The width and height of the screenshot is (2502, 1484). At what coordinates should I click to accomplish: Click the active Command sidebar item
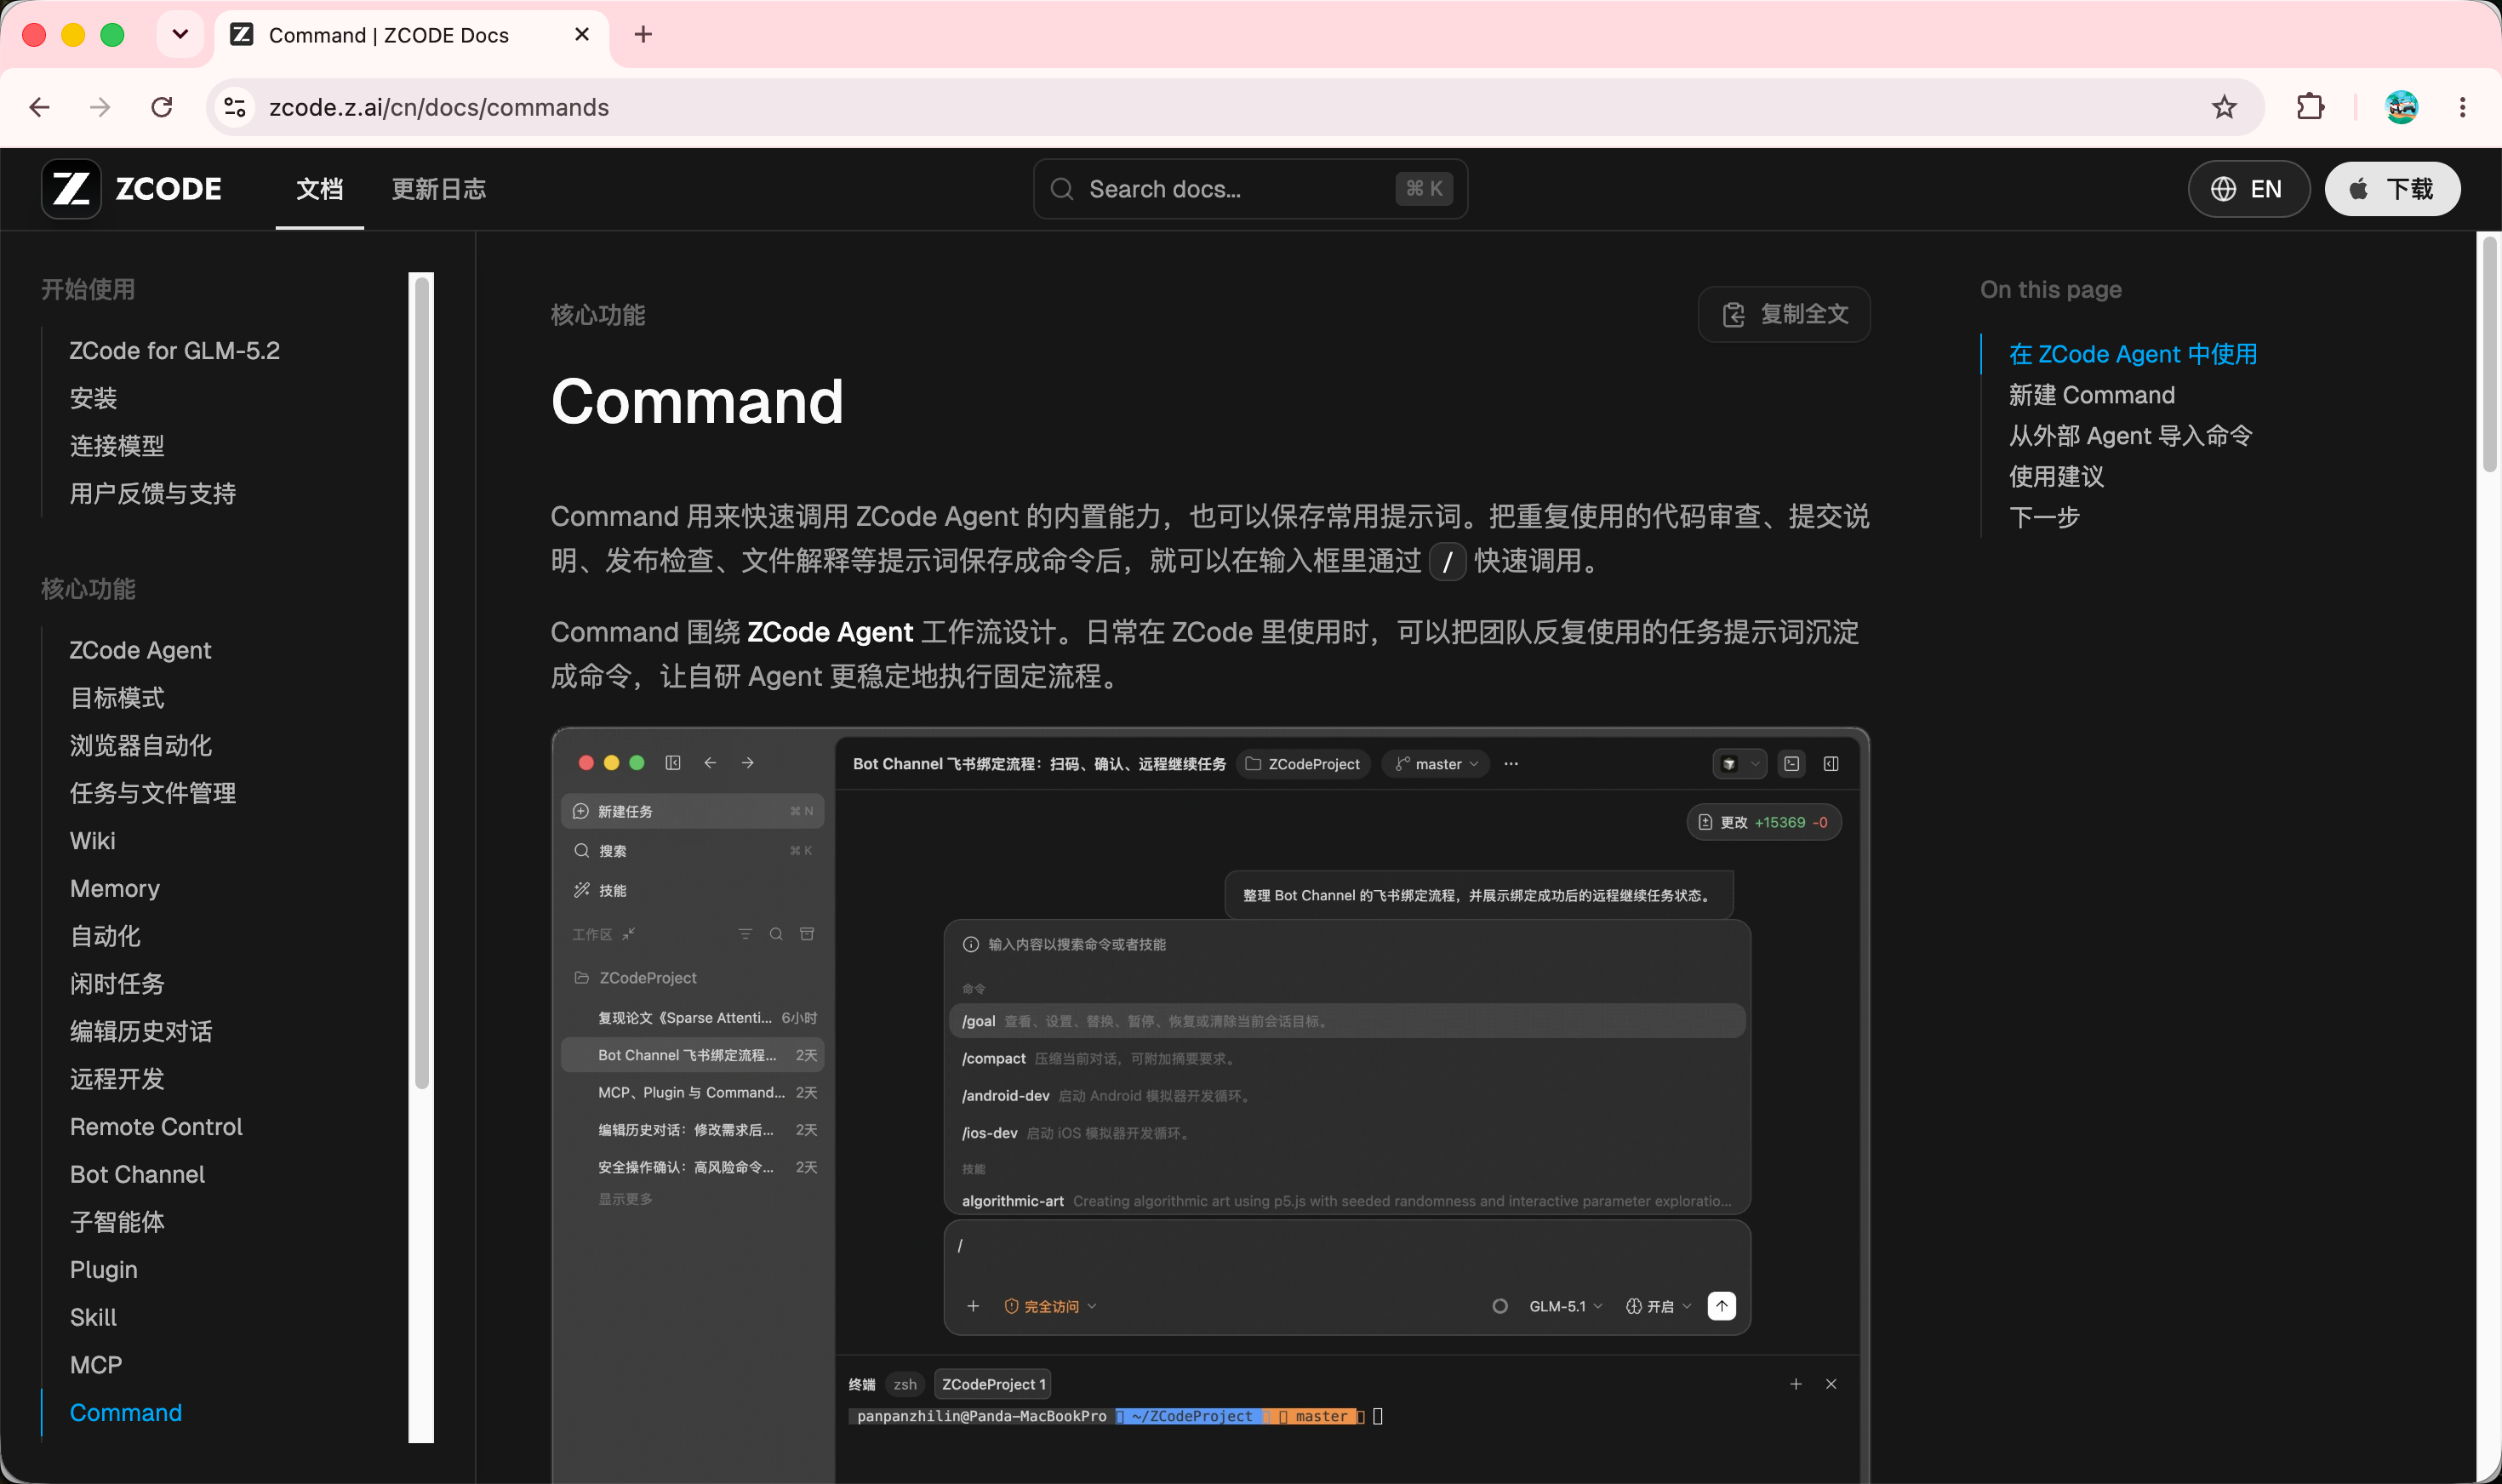[126, 1413]
